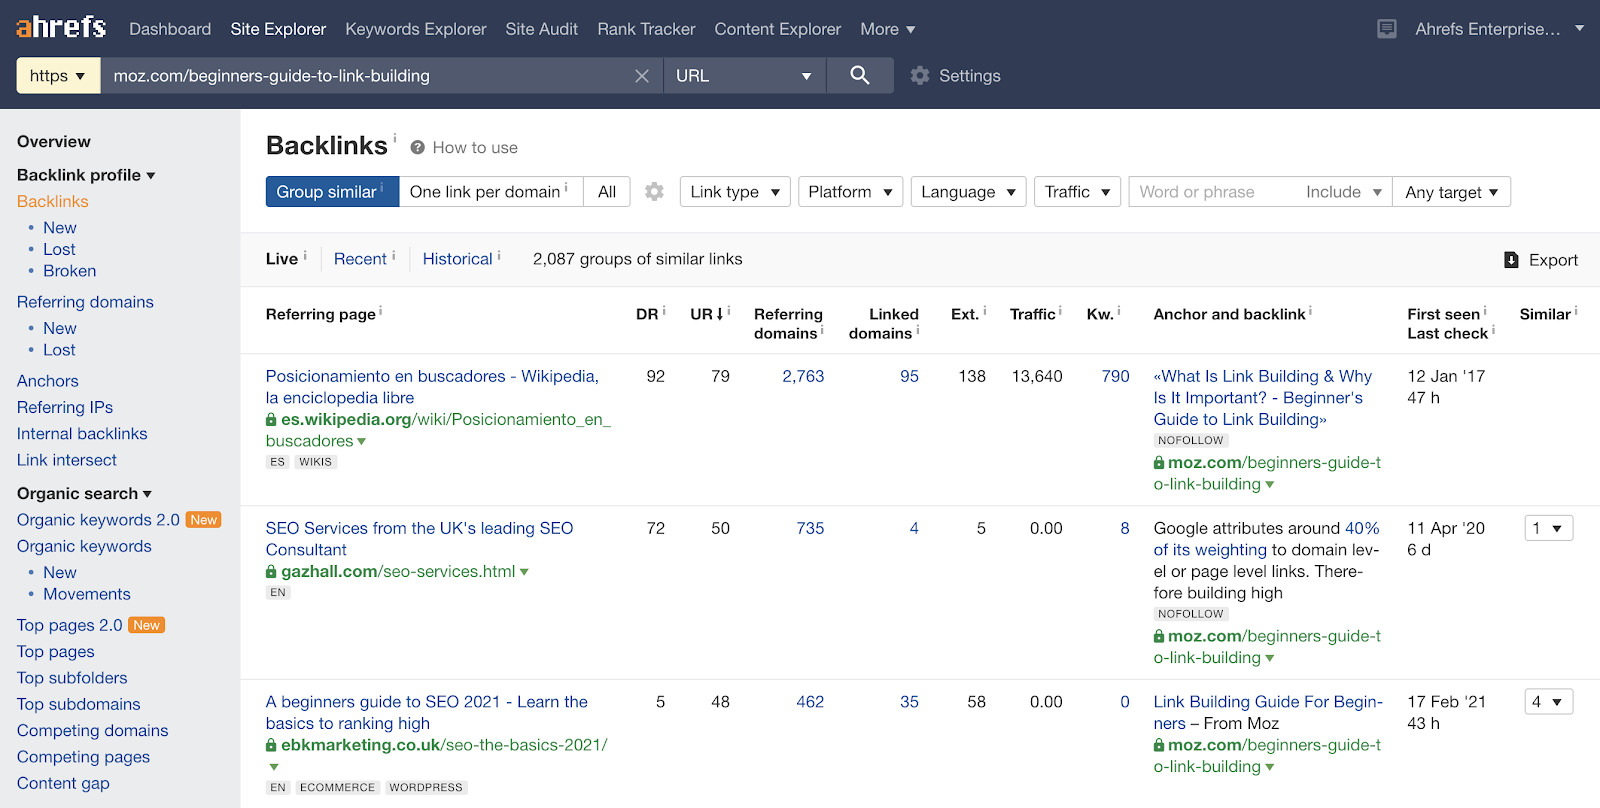
Task: Switch to One link per domain
Action: click(x=489, y=192)
